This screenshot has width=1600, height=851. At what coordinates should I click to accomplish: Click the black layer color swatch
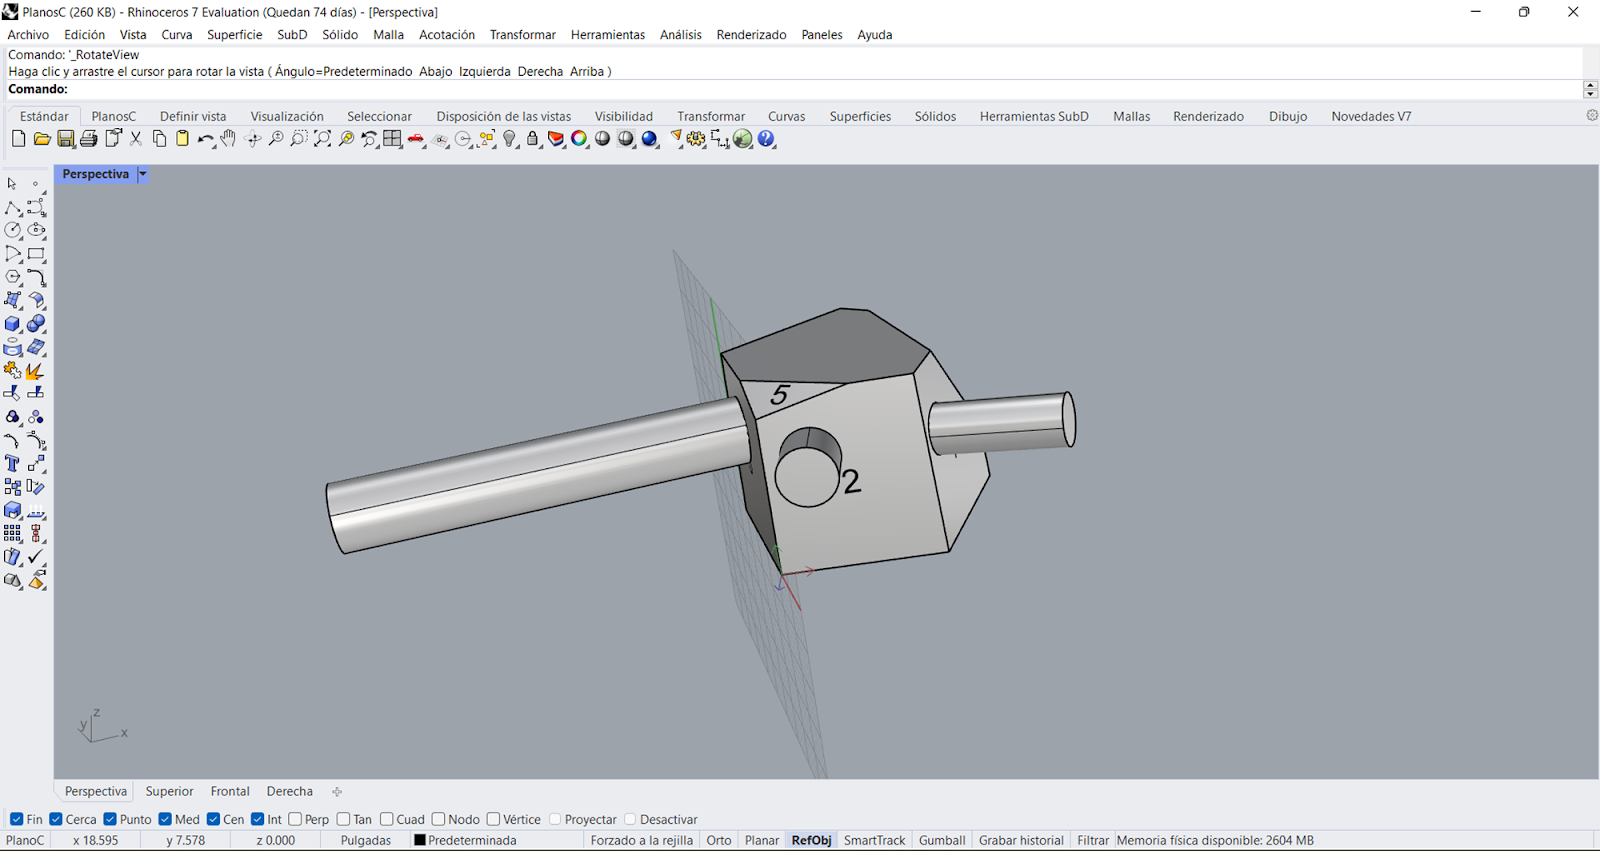tap(420, 840)
